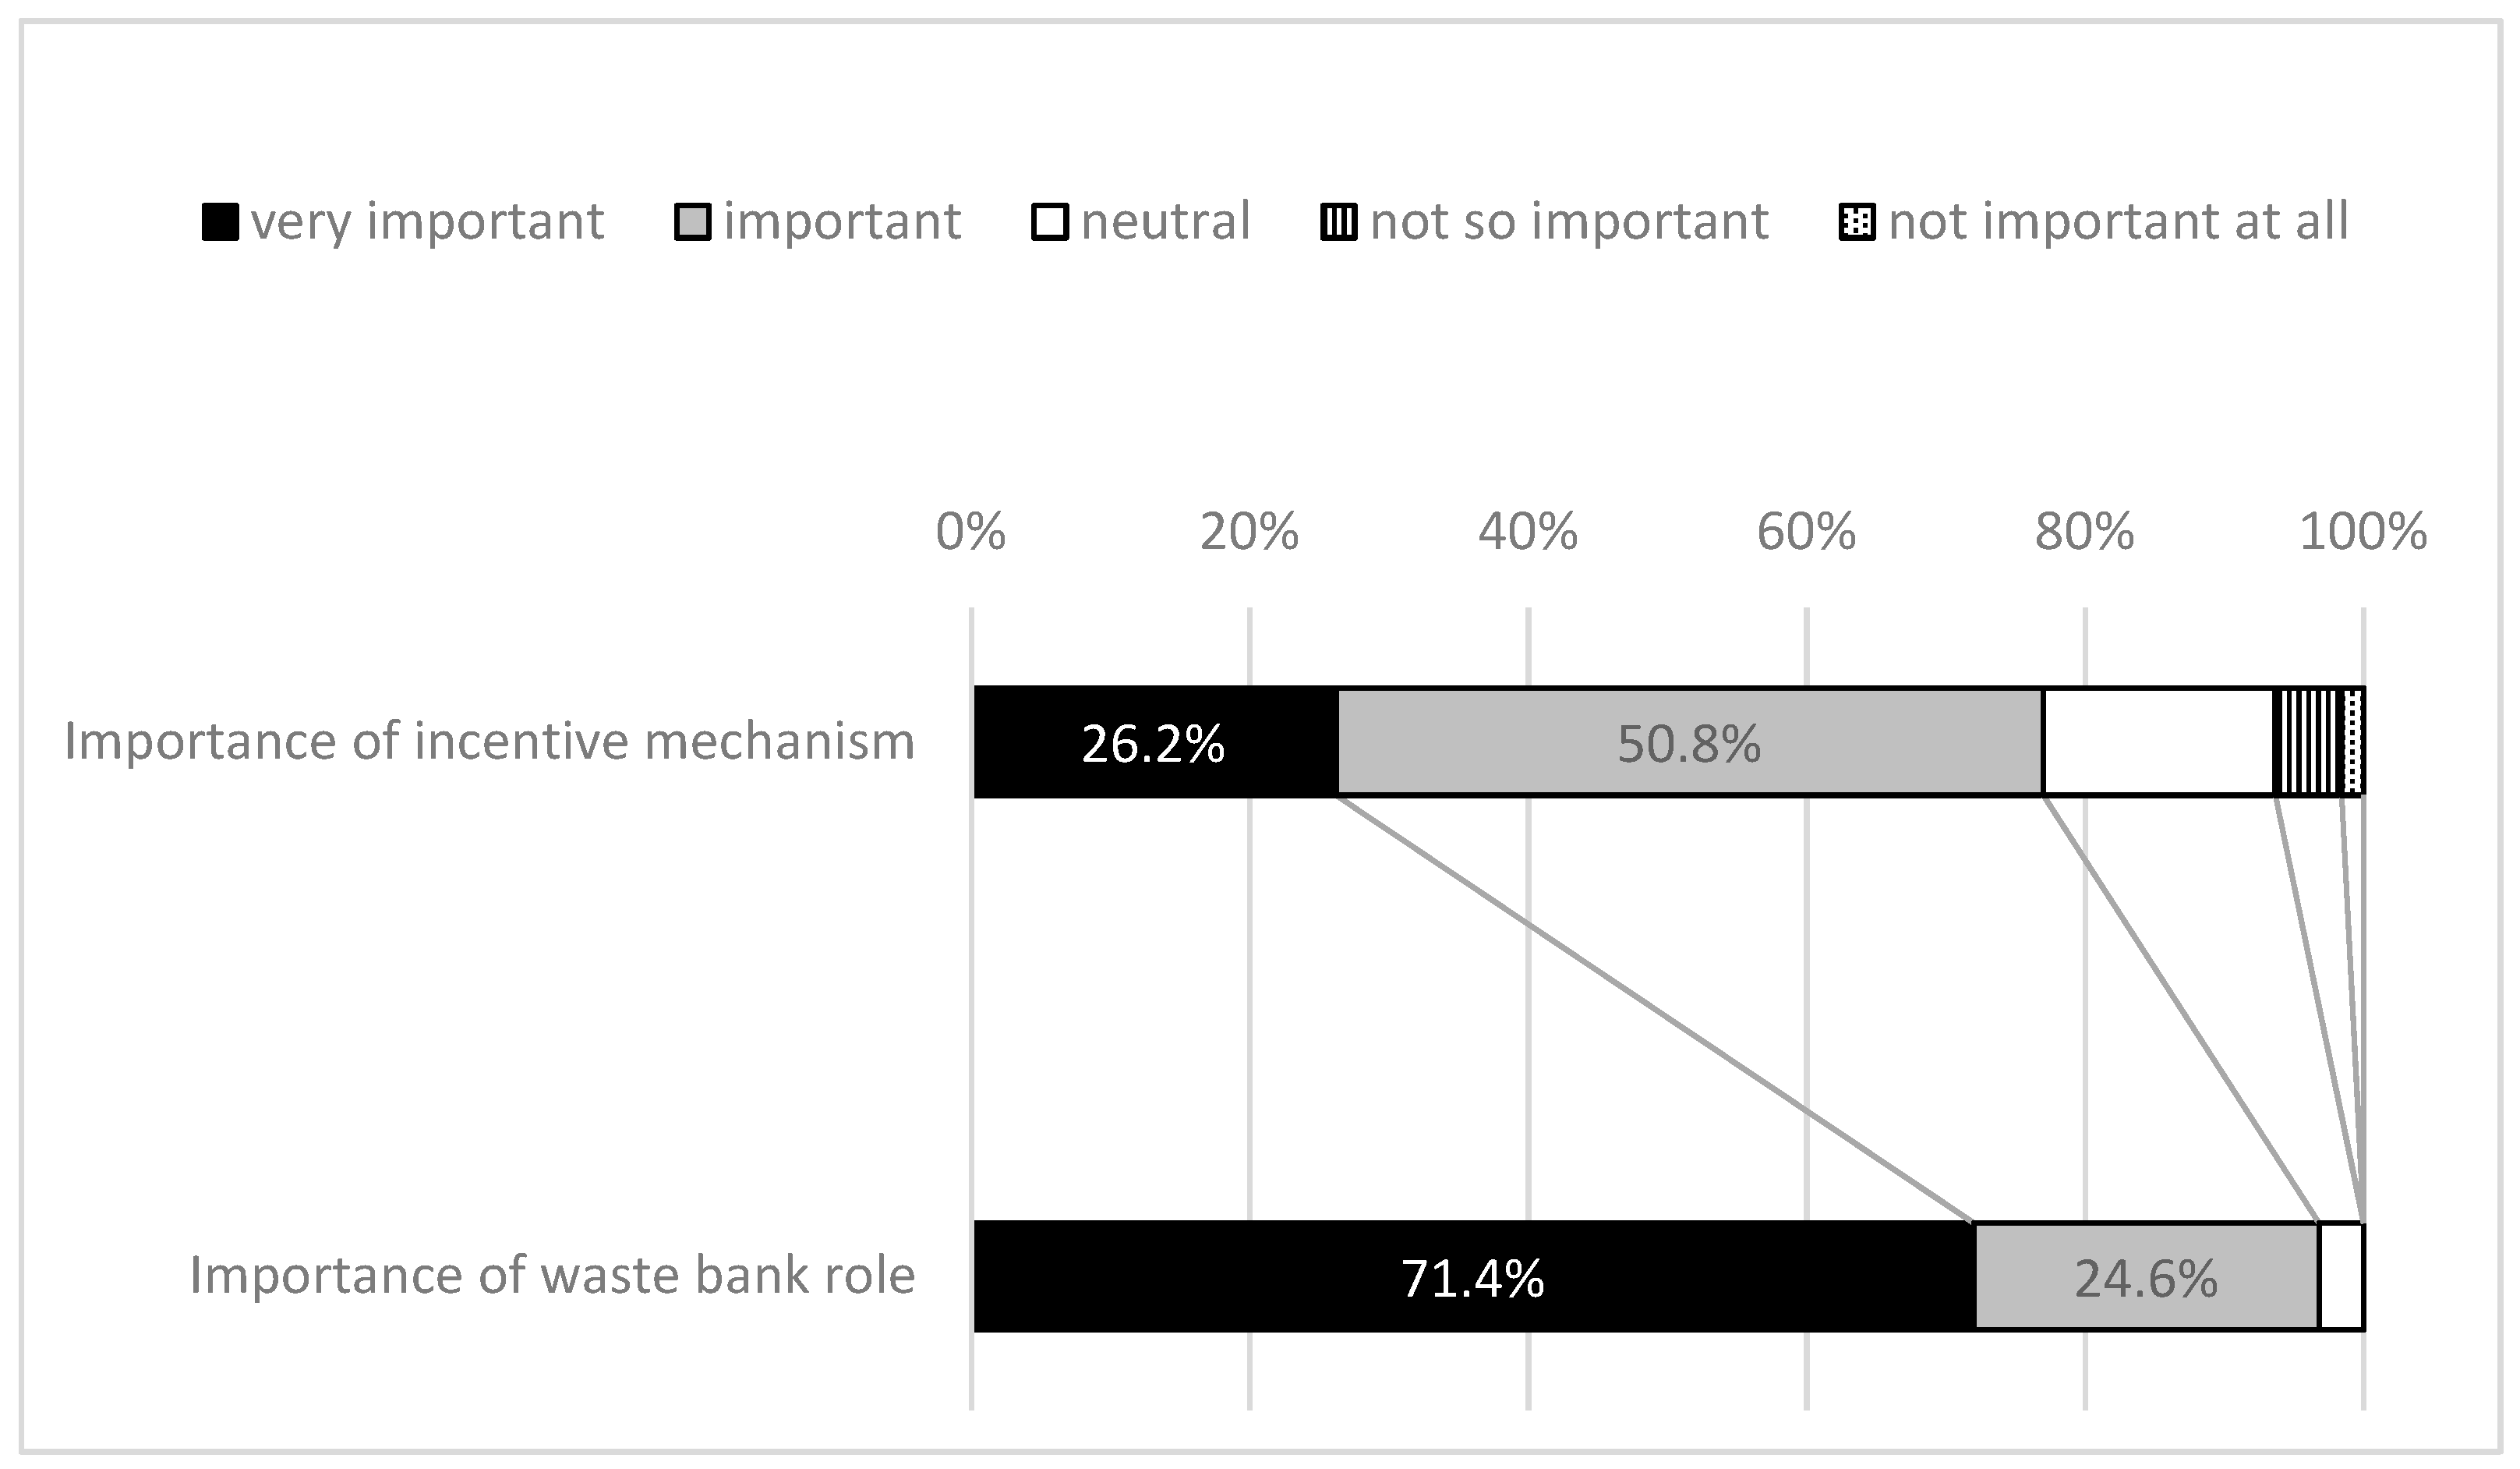The height and width of the screenshot is (1469, 2520).
Task: Click the 'not so important' striped swatch
Action: (1339, 222)
